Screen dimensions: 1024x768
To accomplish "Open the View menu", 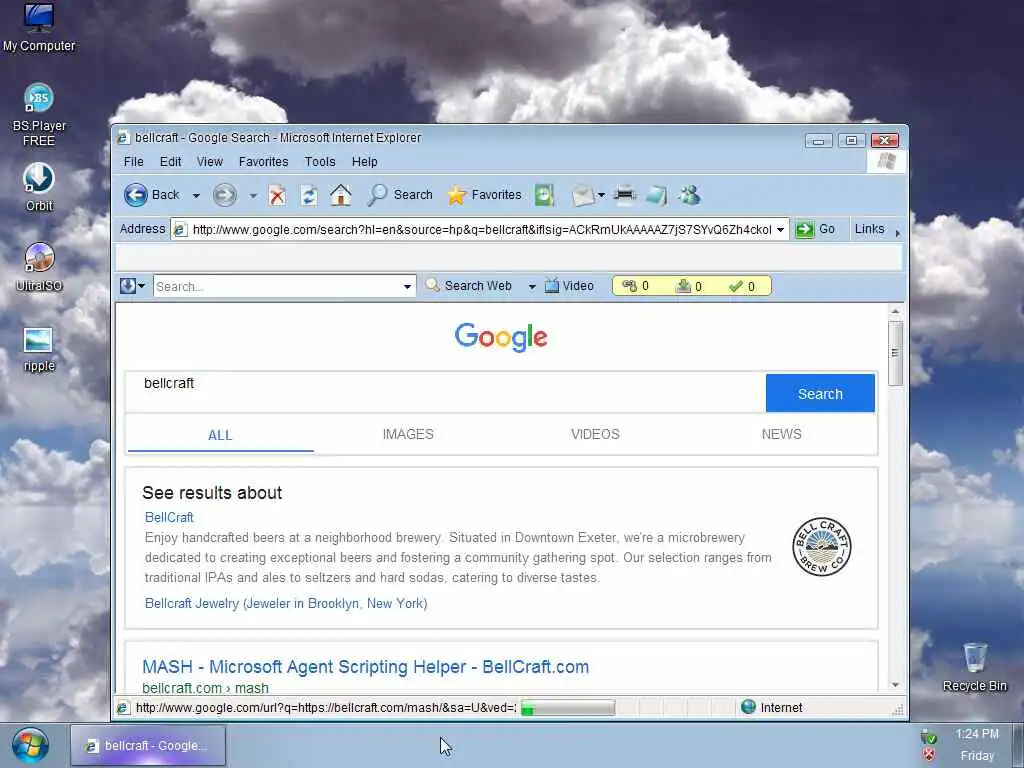I will [210, 161].
